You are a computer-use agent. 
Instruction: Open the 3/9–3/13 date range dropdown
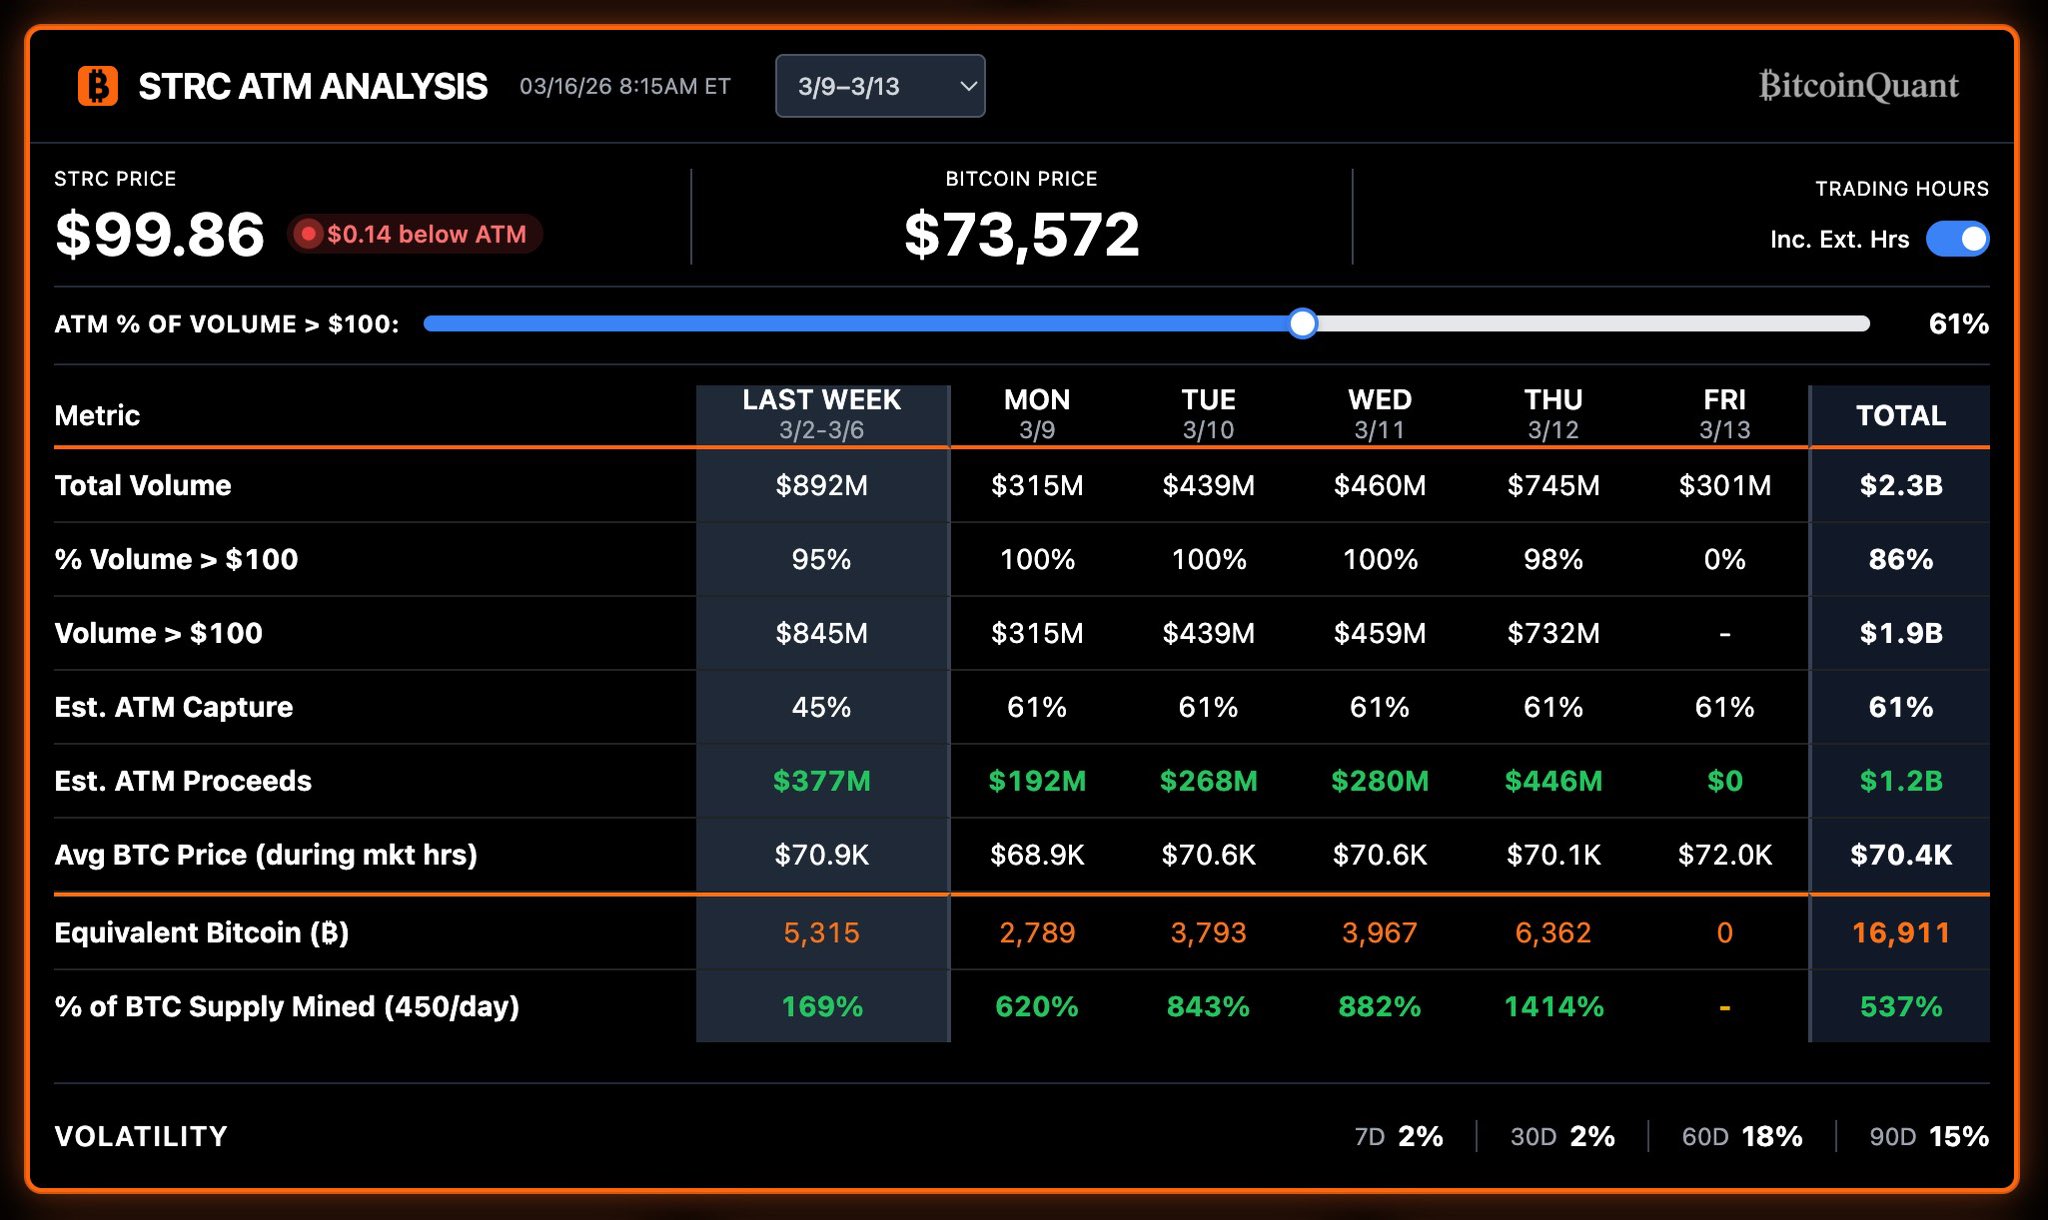pyautogui.click(x=880, y=86)
